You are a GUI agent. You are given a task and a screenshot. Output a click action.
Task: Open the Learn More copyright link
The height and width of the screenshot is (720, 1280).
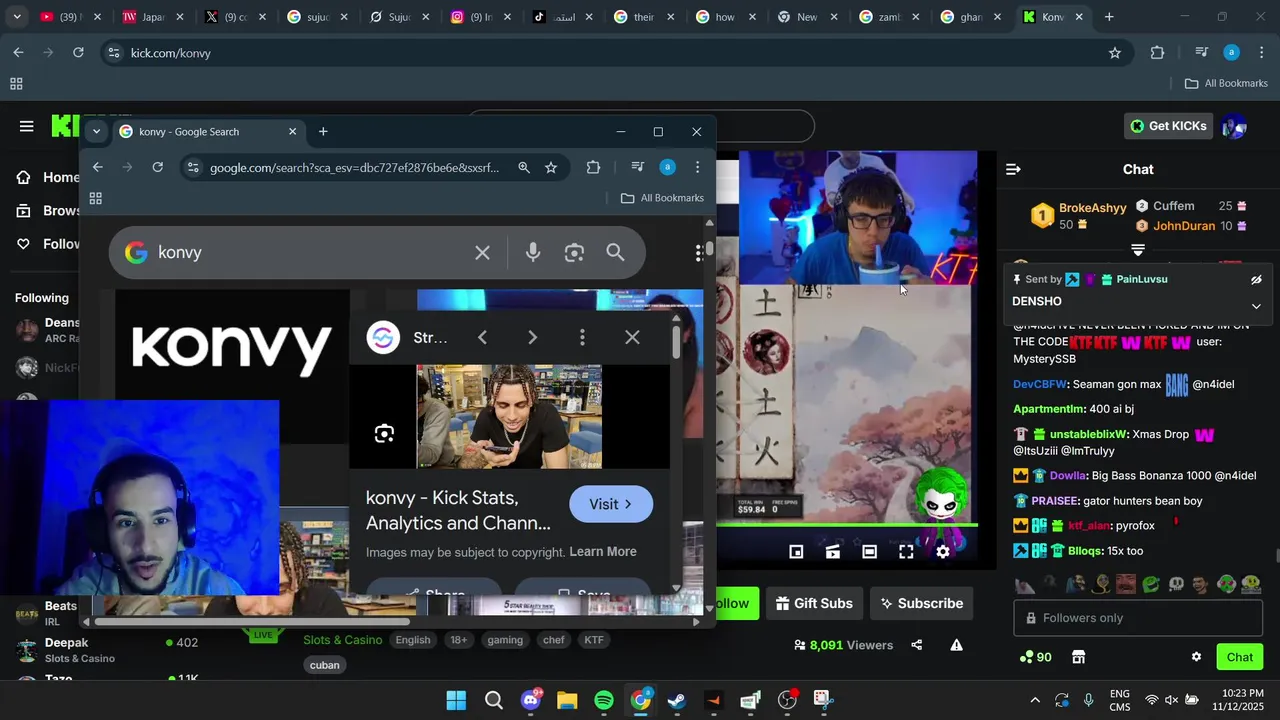coord(603,552)
